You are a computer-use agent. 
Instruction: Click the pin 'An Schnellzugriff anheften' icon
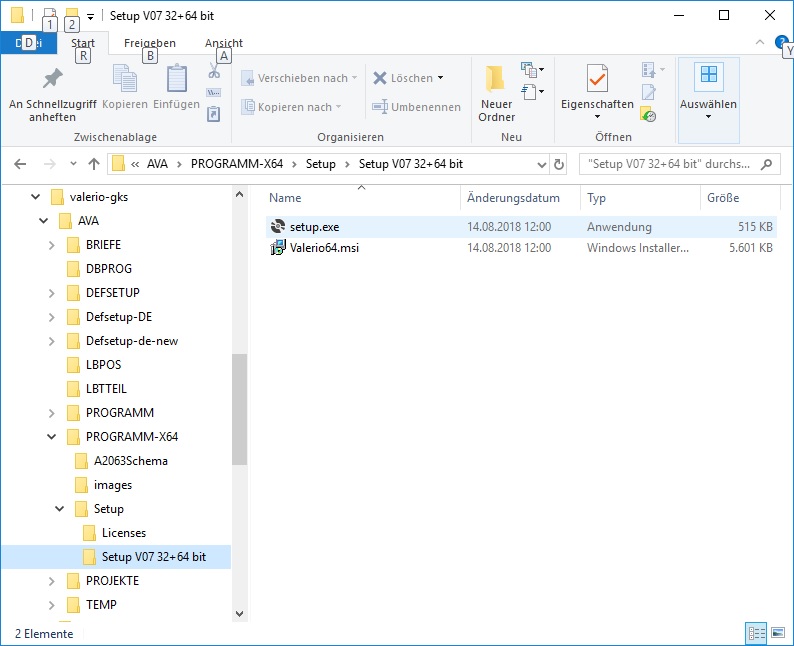[x=52, y=80]
